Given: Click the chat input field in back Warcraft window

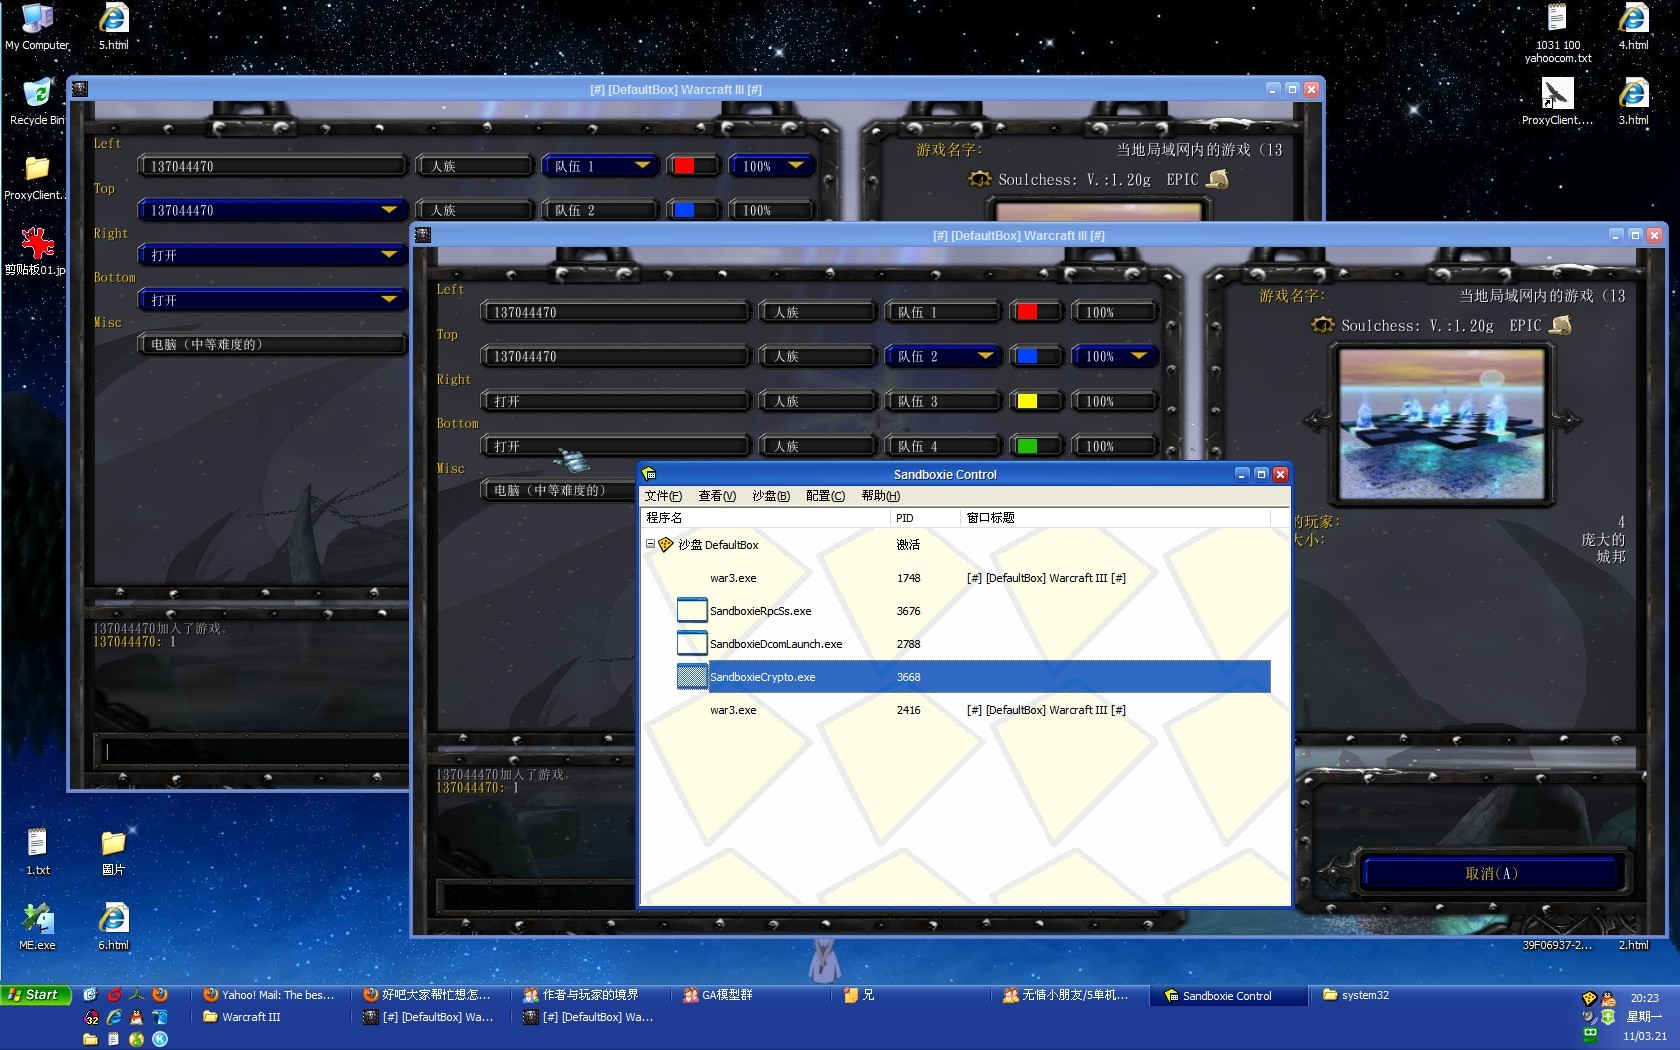Looking at the screenshot, I should [x=252, y=750].
